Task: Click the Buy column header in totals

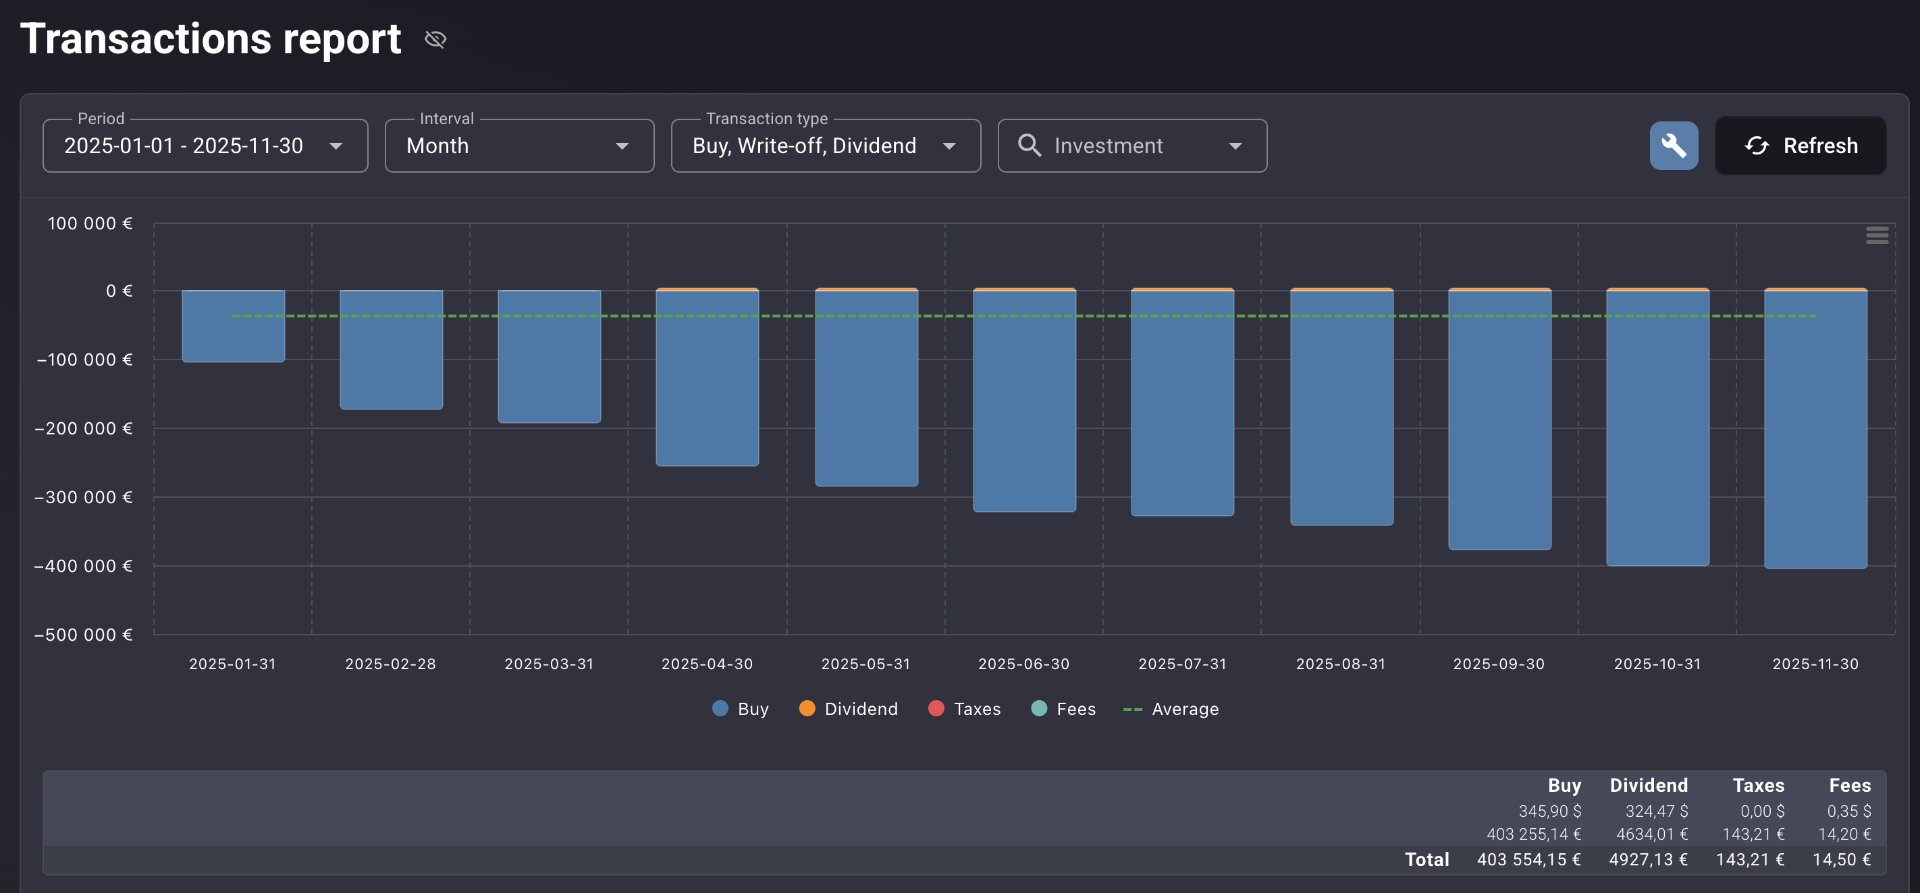Action: (1564, 786)
